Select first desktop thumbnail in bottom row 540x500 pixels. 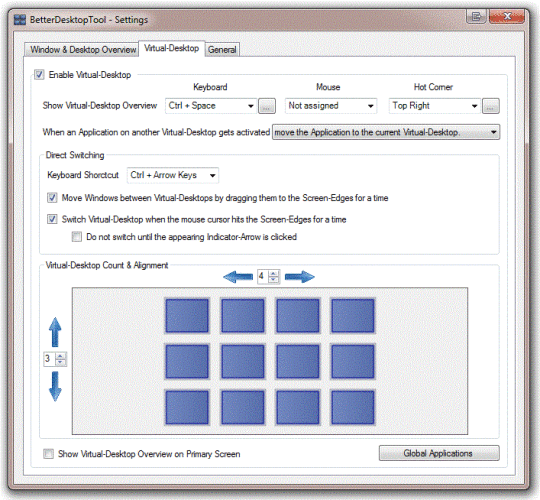click(x=187, y=407)
